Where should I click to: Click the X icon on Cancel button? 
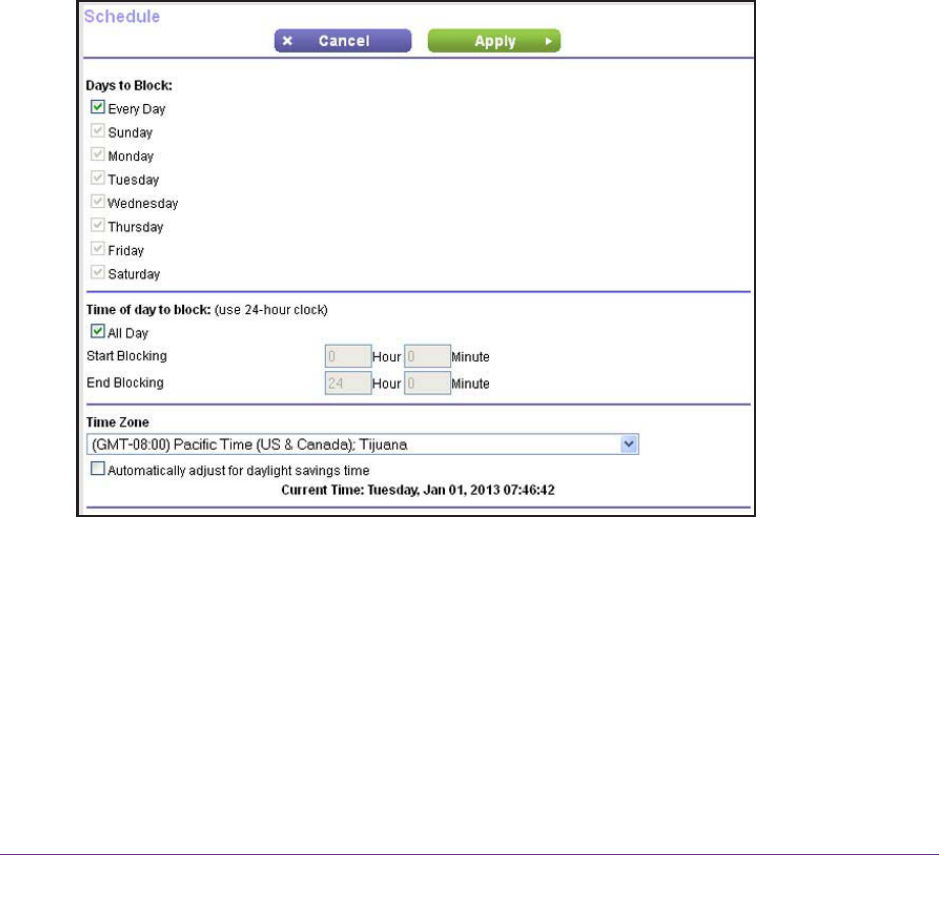pyautogui.click(x=287, y=41)
